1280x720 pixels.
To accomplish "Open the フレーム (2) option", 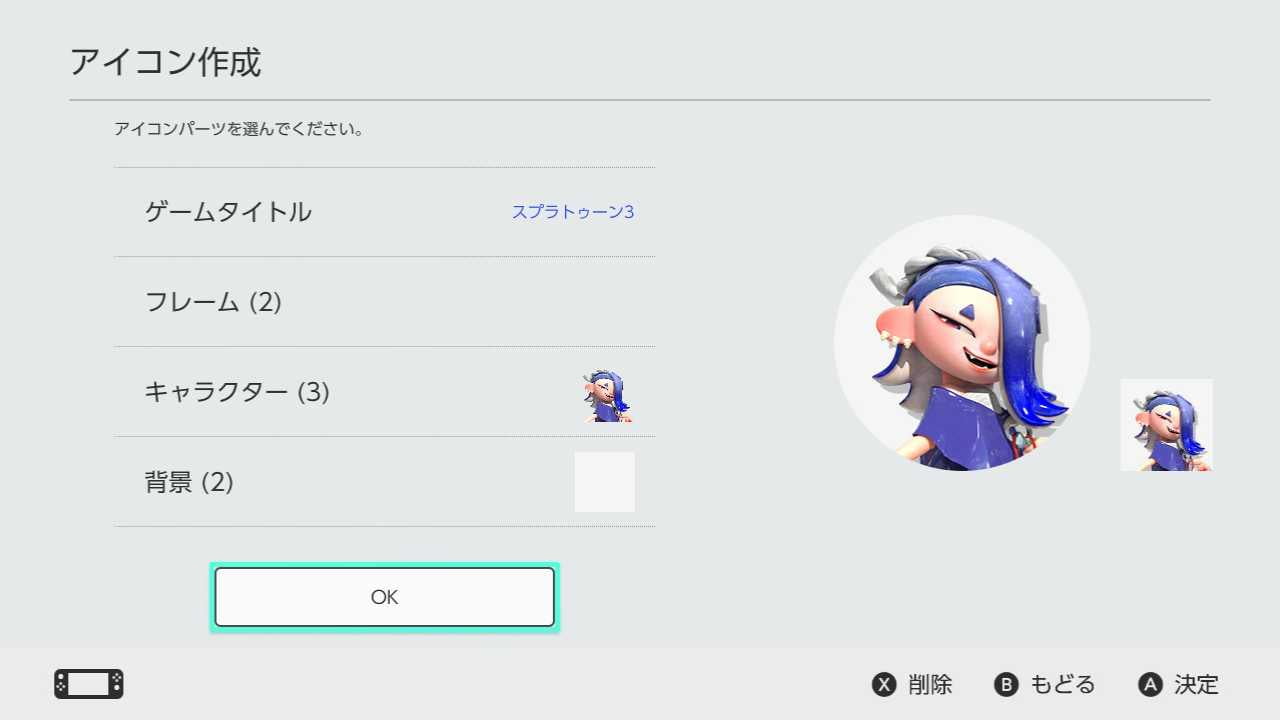I will [385, 302].
